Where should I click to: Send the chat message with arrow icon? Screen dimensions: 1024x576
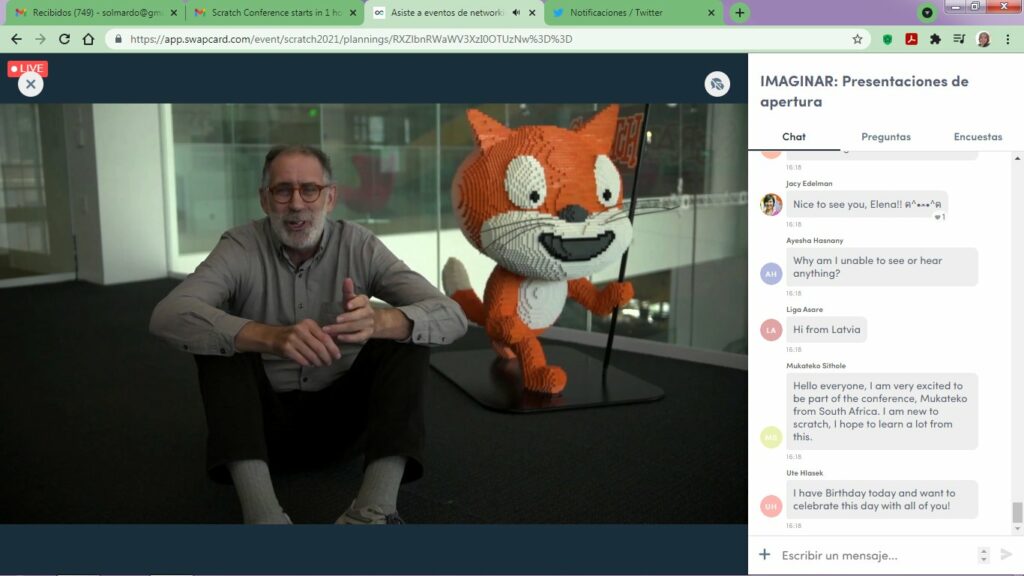(x=1006, y=554)
